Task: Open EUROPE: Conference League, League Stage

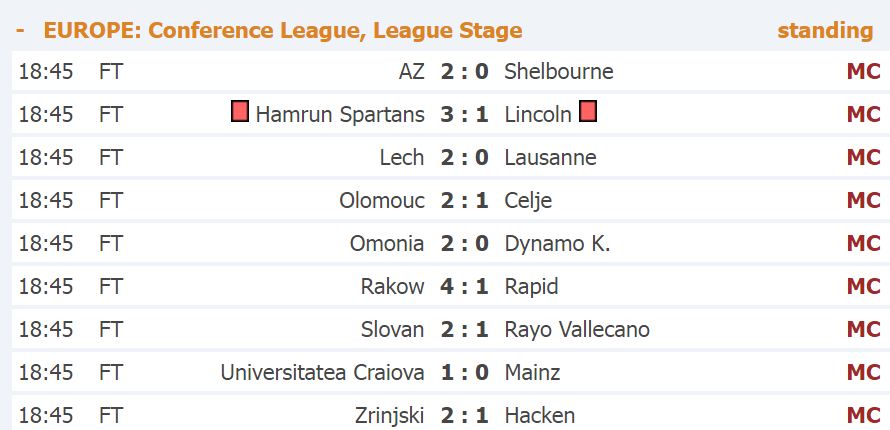Action: (x=283, y=31)
